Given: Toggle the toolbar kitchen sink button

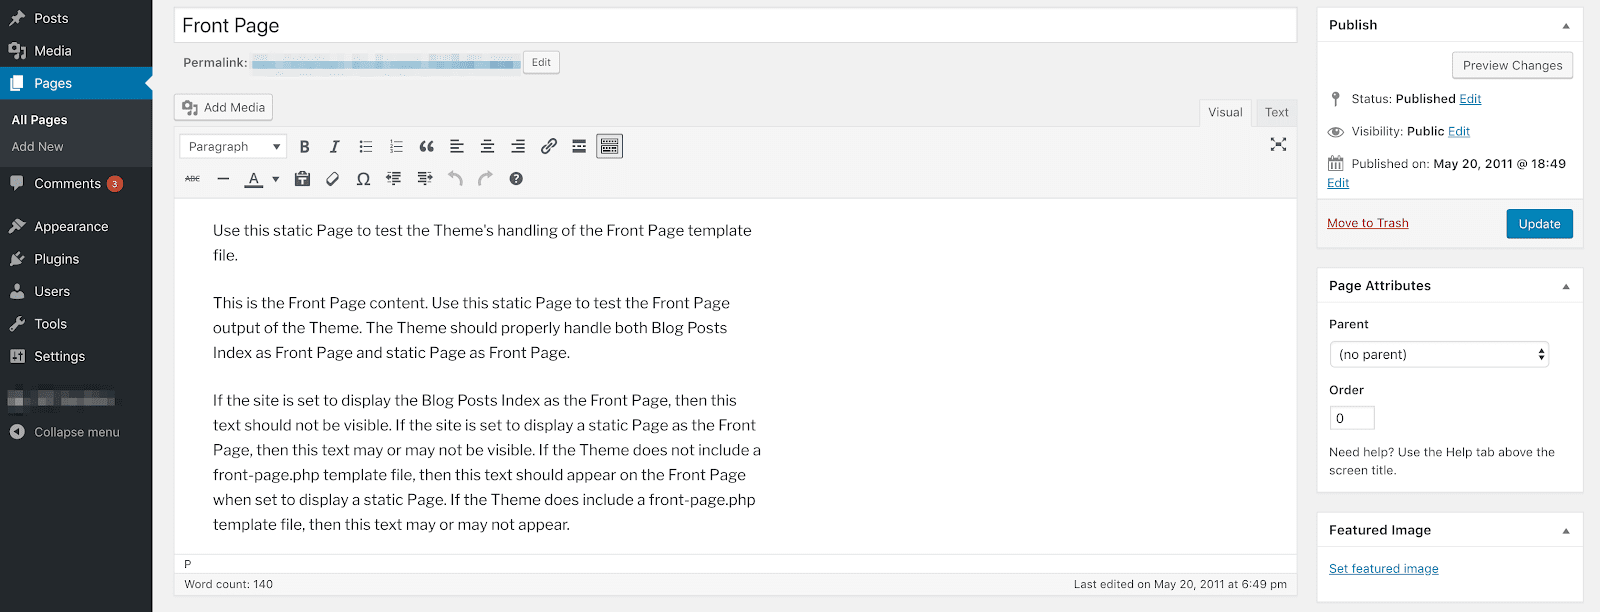Looking at the screenshot, I should pyautogui.click(x=610, y=146).
